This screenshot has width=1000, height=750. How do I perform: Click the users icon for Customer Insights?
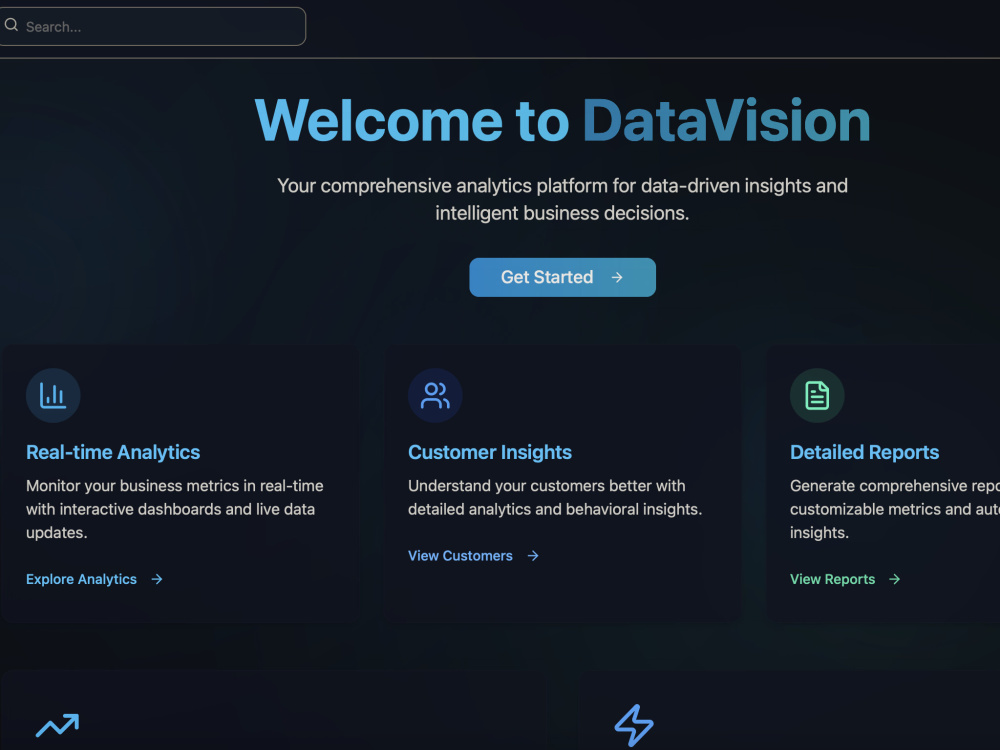click(x=435, y=395)
